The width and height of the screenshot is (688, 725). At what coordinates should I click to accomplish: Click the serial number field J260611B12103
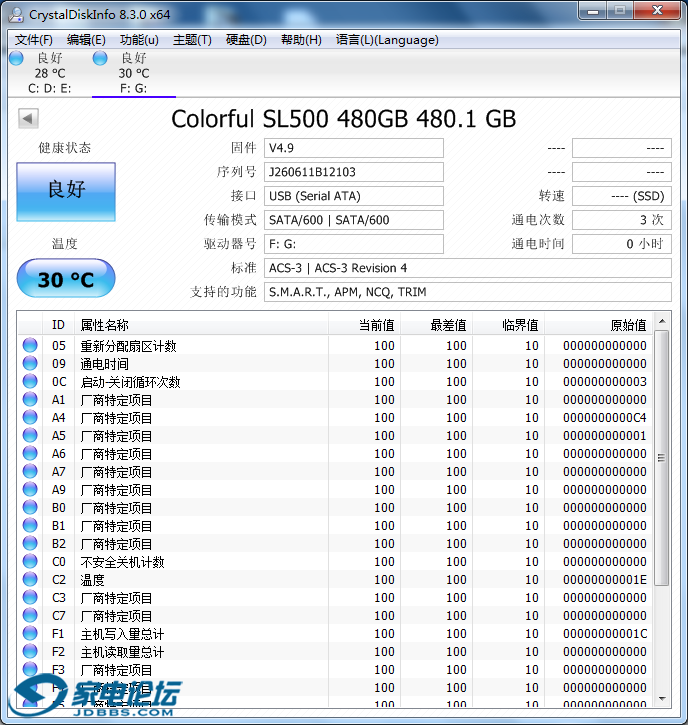(354, 172)
